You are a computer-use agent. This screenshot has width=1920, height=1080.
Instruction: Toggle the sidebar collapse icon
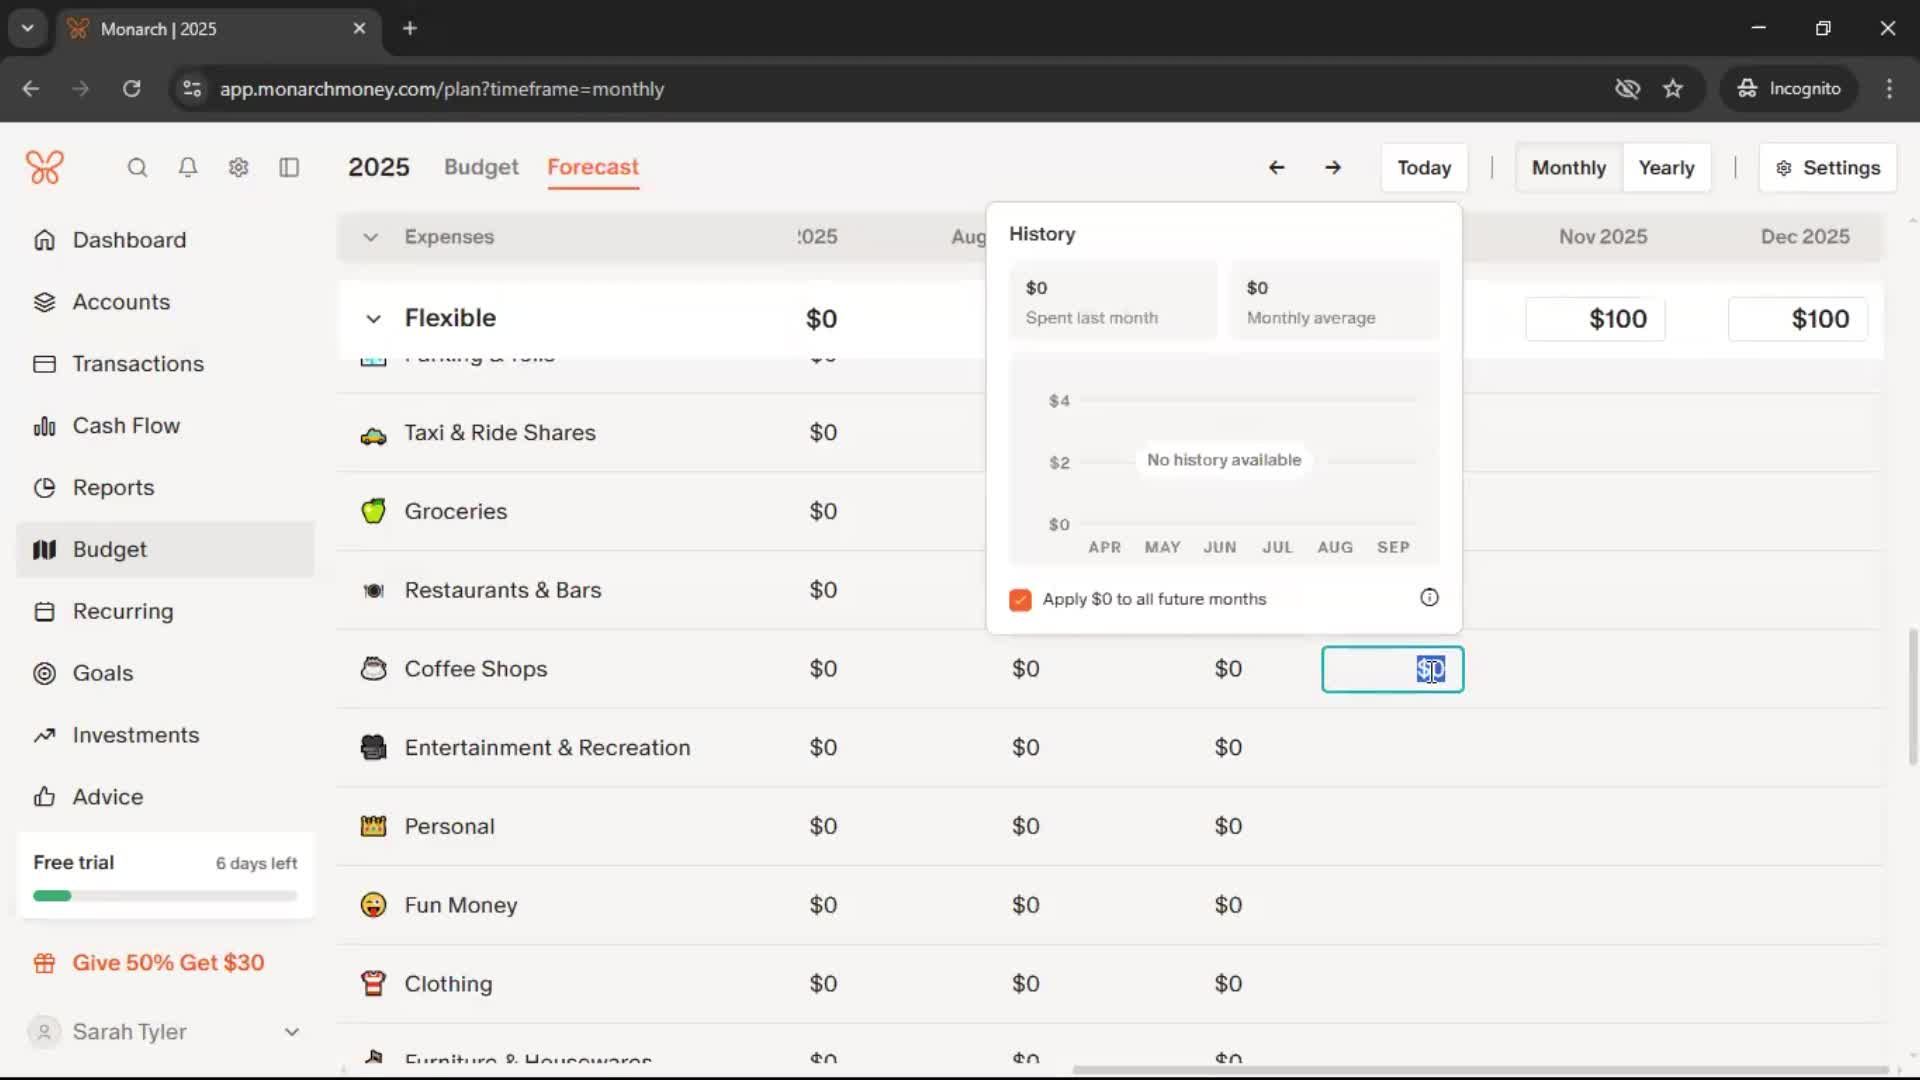pyautogui.click(x=289, y=168)
